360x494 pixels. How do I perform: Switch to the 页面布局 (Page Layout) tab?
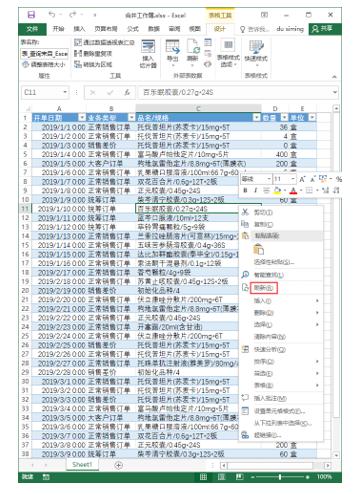click(x=106, y=29)
